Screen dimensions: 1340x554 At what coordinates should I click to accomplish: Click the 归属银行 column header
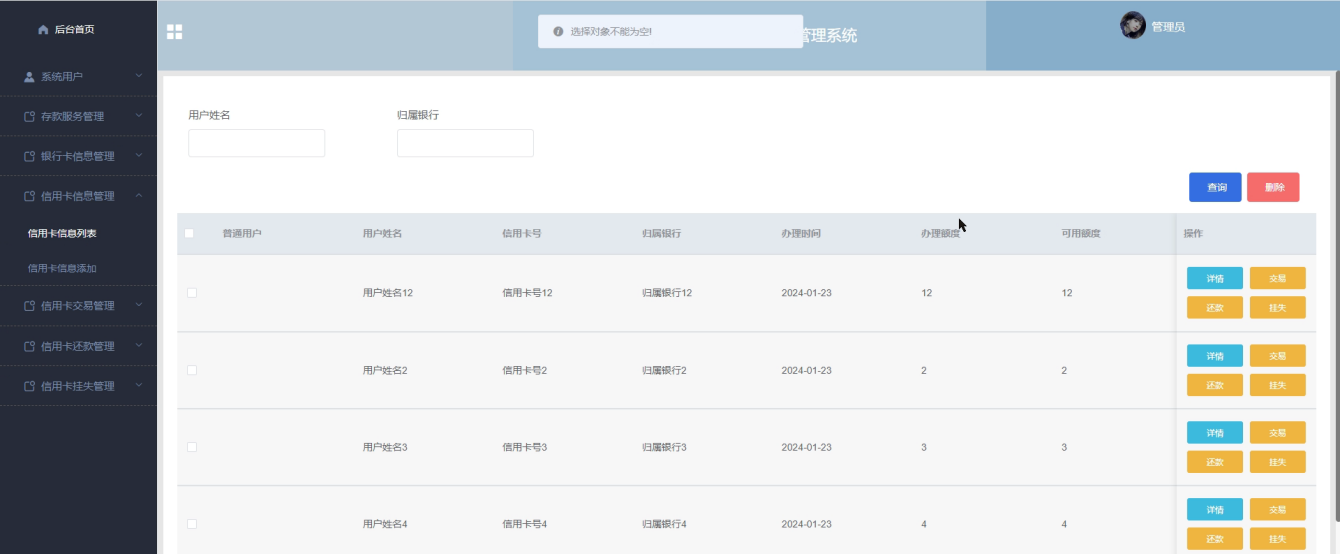[x=662, y=234]
